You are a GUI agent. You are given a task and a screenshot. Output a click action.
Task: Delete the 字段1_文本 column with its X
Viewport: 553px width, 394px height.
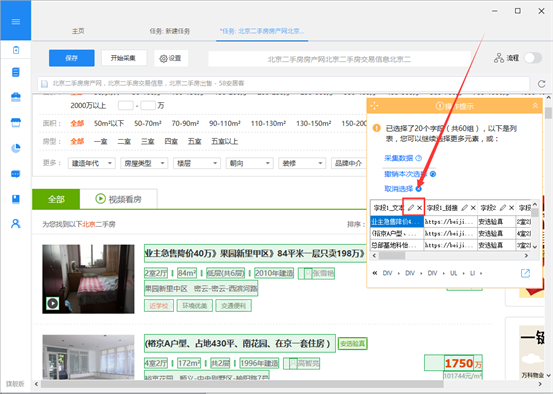pyautogui.click(x=419, y=208)
